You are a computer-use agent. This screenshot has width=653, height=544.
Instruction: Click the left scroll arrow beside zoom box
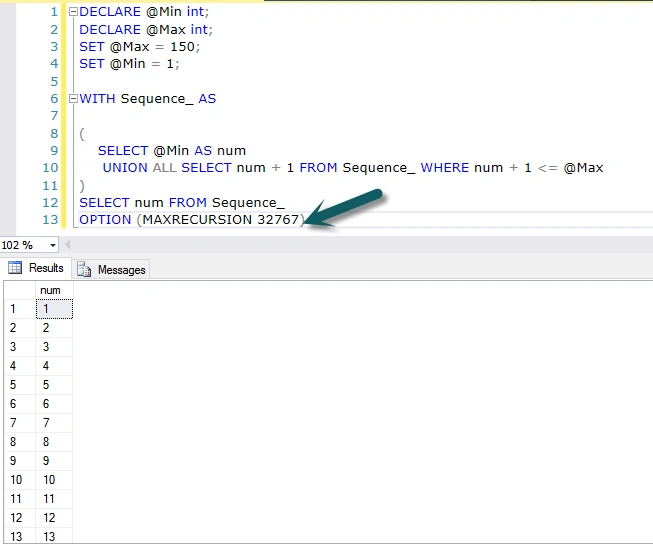coord(67,245)
